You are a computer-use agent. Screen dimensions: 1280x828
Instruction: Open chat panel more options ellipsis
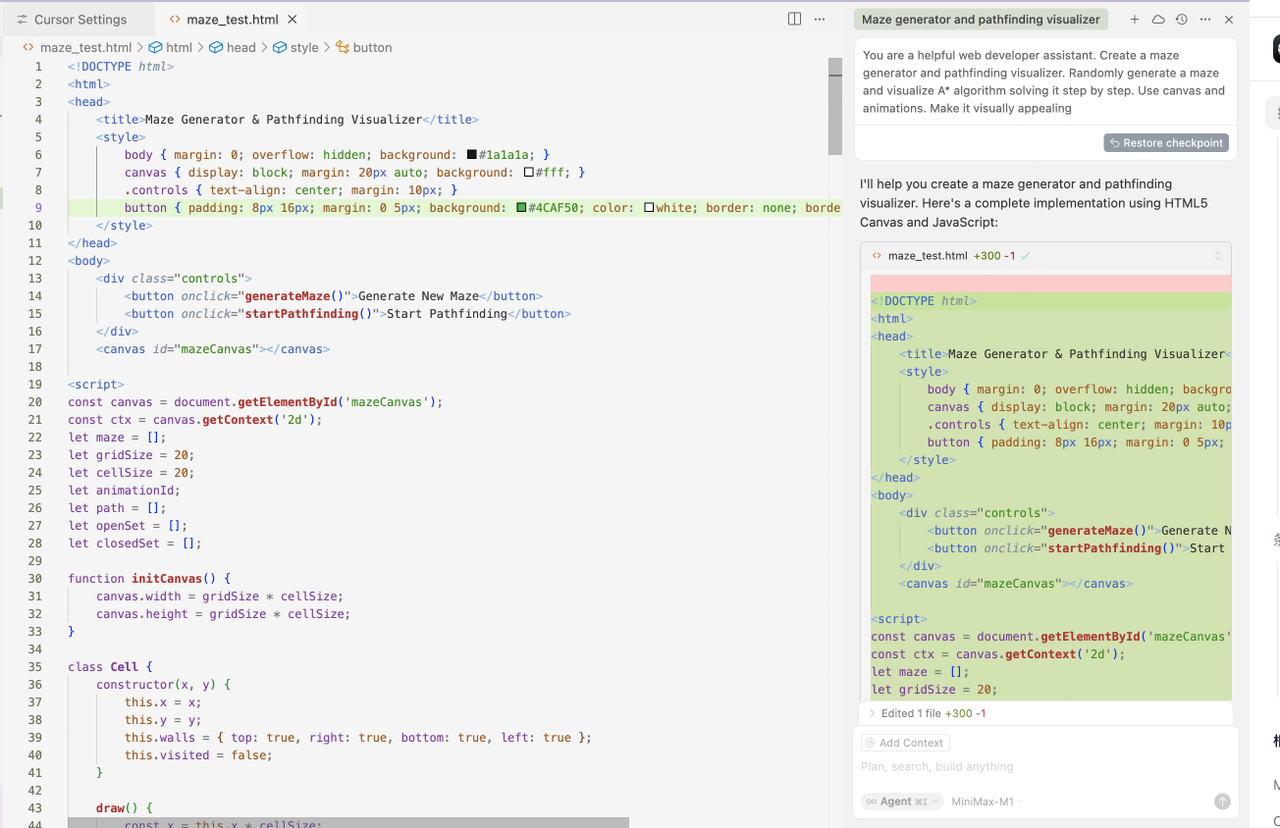click(x=1205, y=19)
